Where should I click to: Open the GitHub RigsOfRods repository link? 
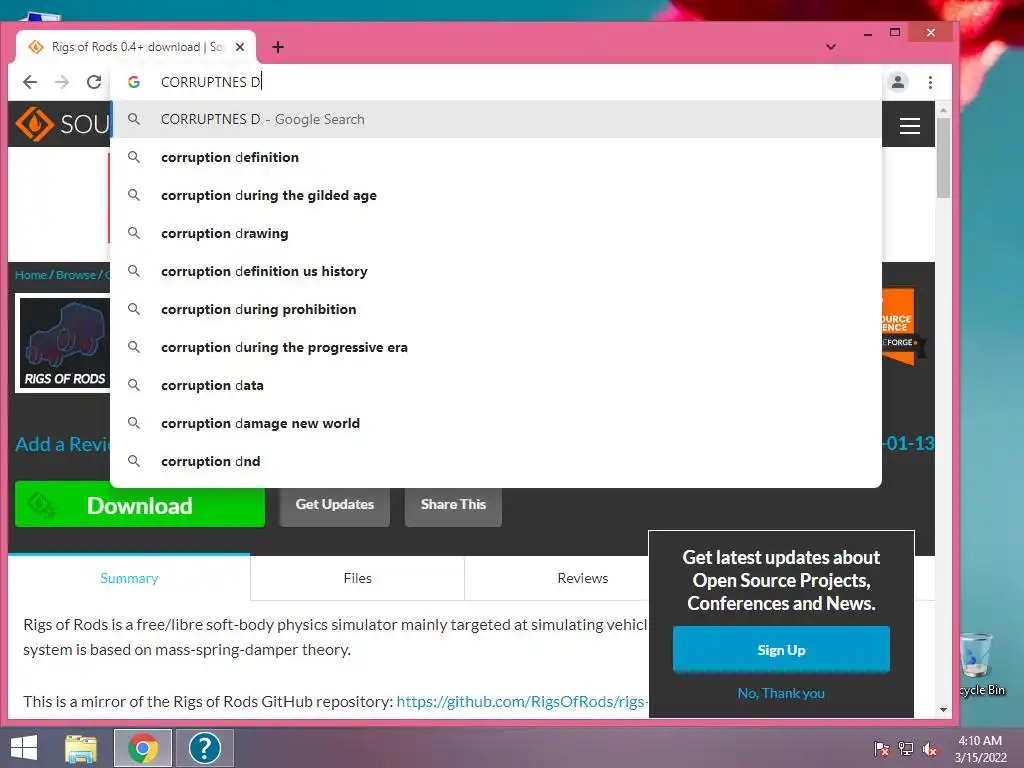tap(522, 701)
